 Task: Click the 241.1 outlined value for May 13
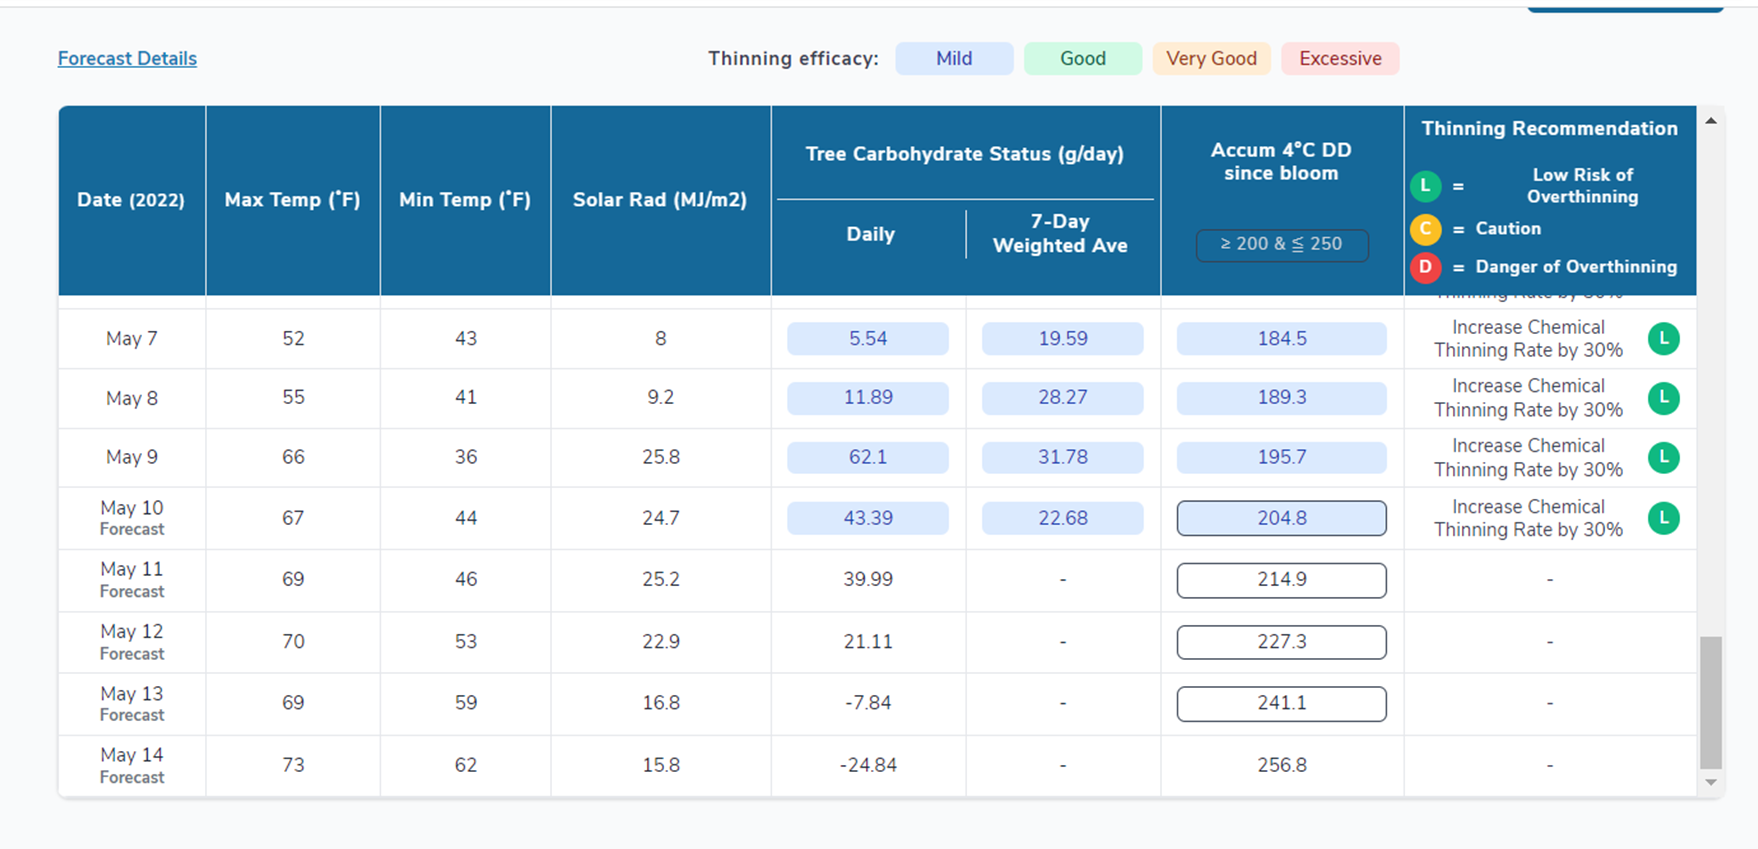pyautogui.click(x=1281, y=703)
